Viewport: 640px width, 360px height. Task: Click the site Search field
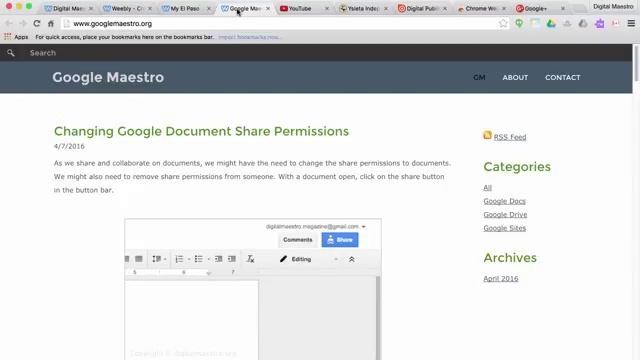coord(43,53)
